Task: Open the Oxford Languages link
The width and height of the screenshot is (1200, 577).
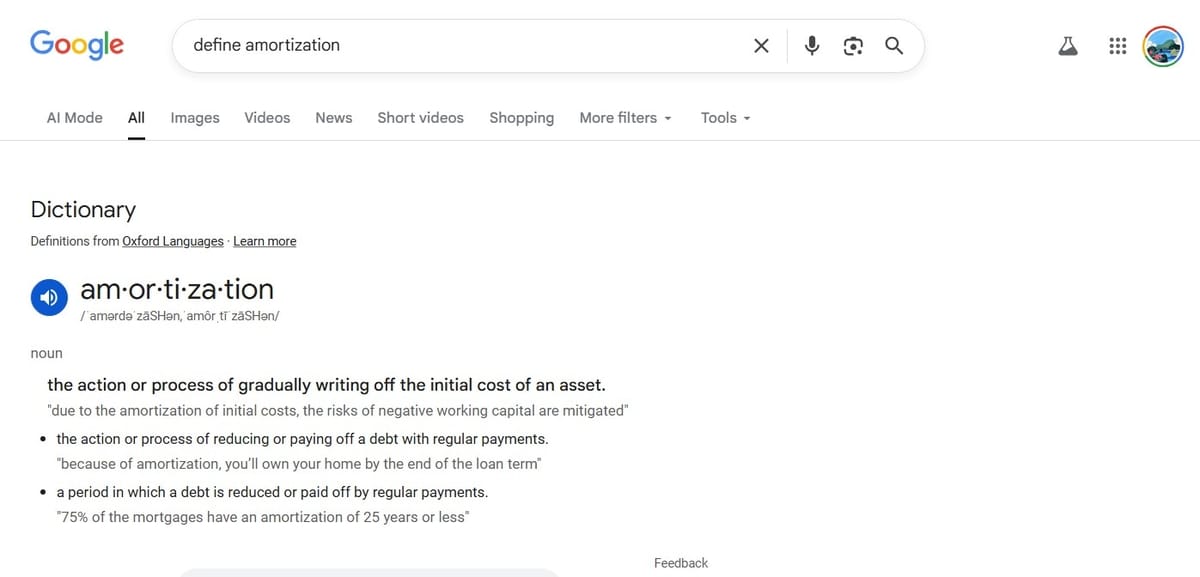Action: [172, 240]
